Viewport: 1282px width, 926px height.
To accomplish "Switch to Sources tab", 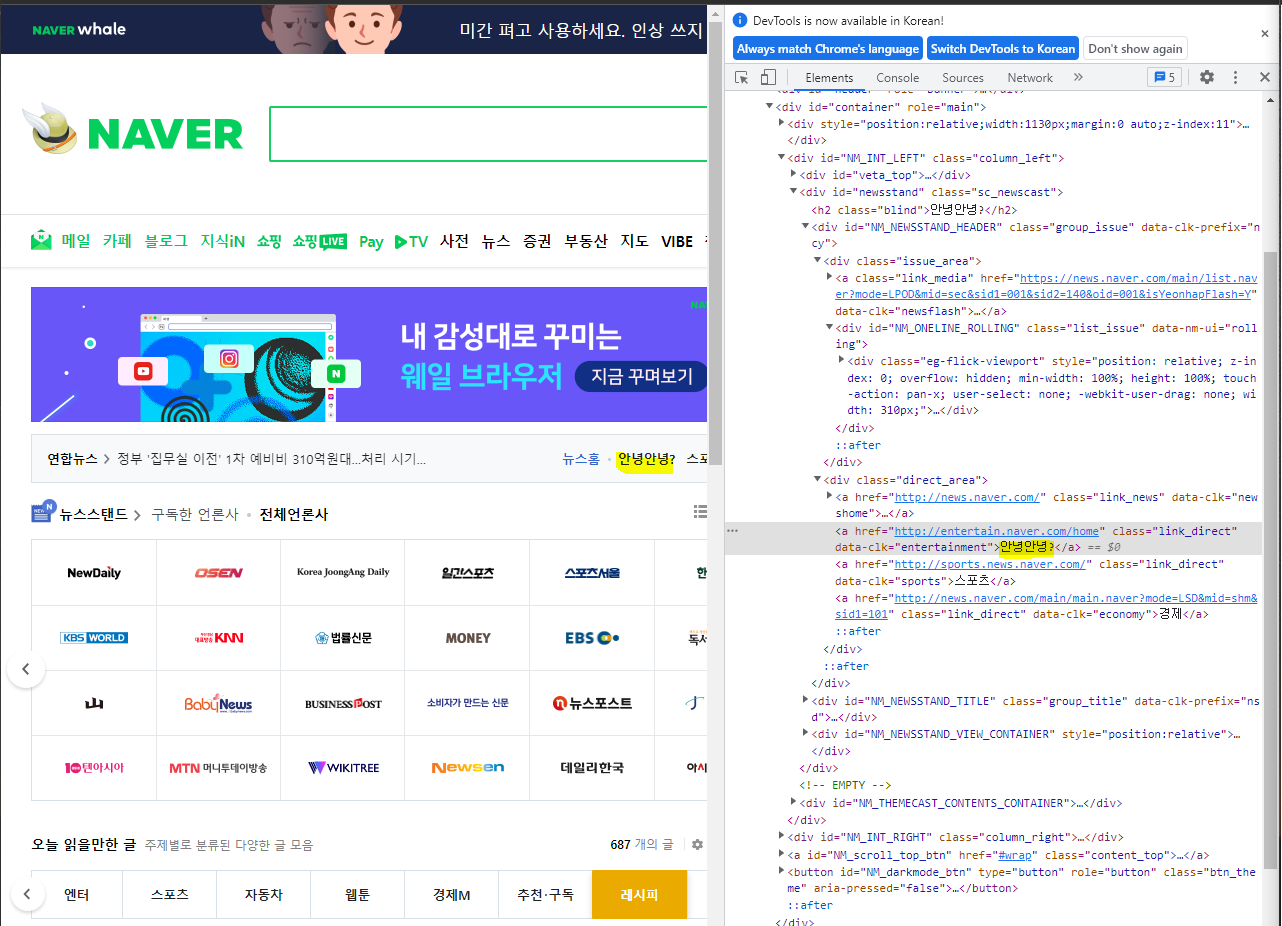I will click(x=963, y=77).
